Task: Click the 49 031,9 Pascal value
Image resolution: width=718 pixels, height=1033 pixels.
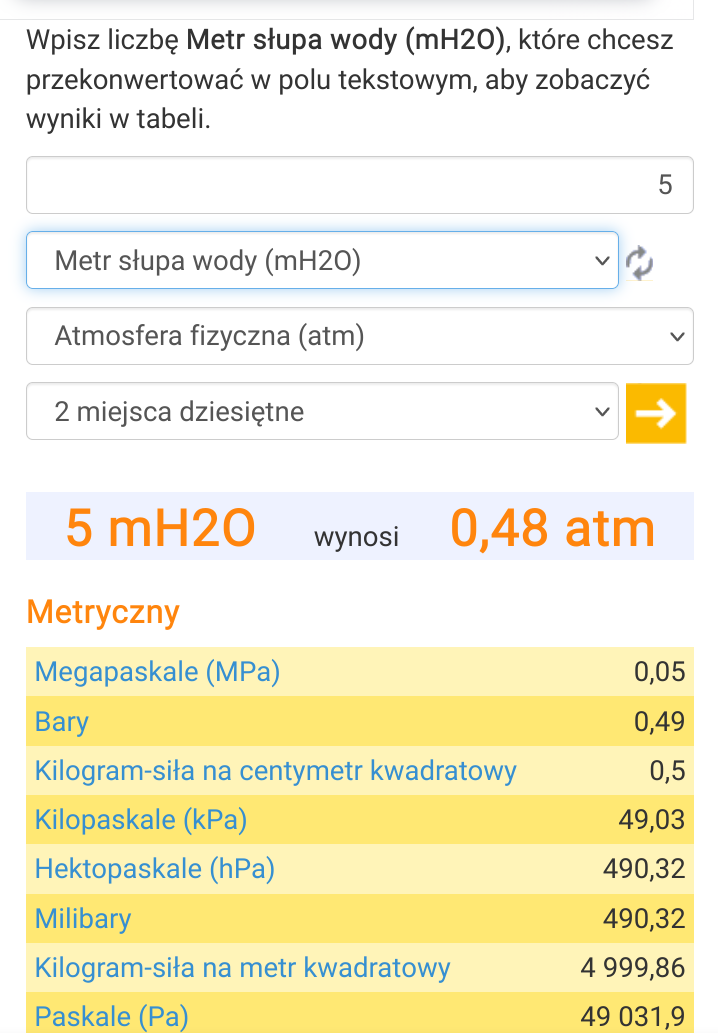Action: (x=635, y=1017)
